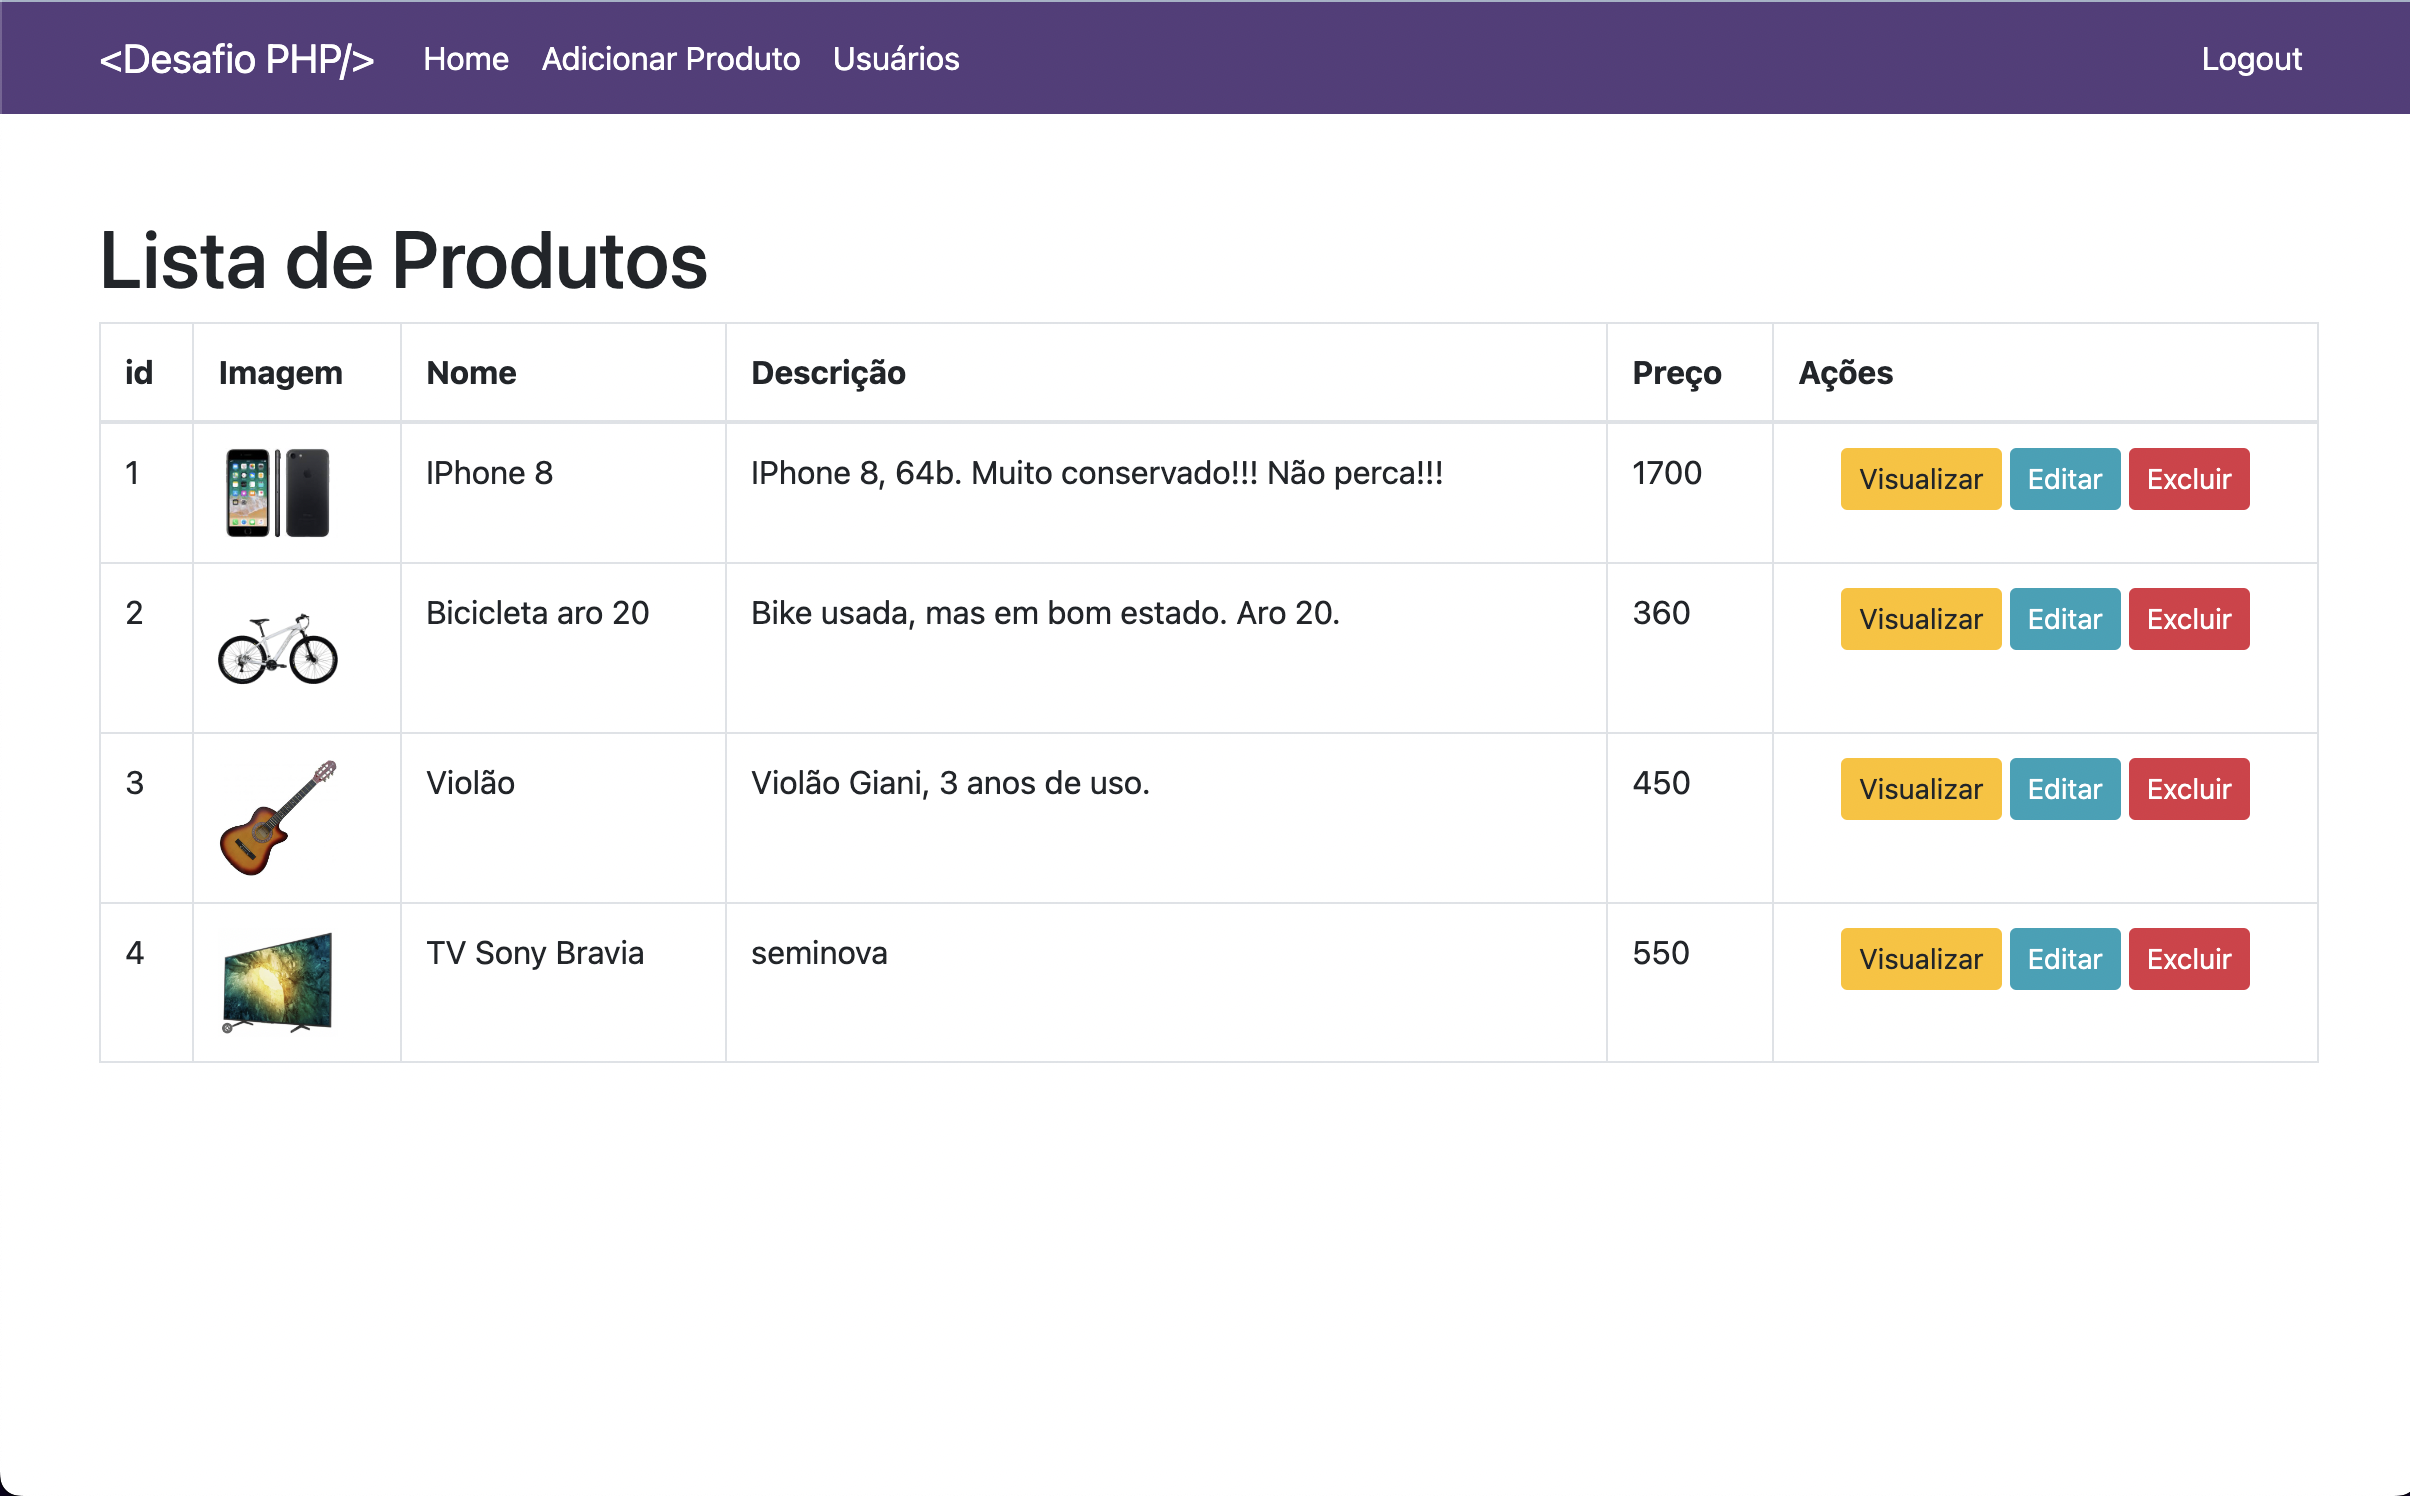Delete the Bicicleta aro 20 product
Image resolution: width=2410 pixels, height=1496 pixels.
click(x=2187, y=619)
